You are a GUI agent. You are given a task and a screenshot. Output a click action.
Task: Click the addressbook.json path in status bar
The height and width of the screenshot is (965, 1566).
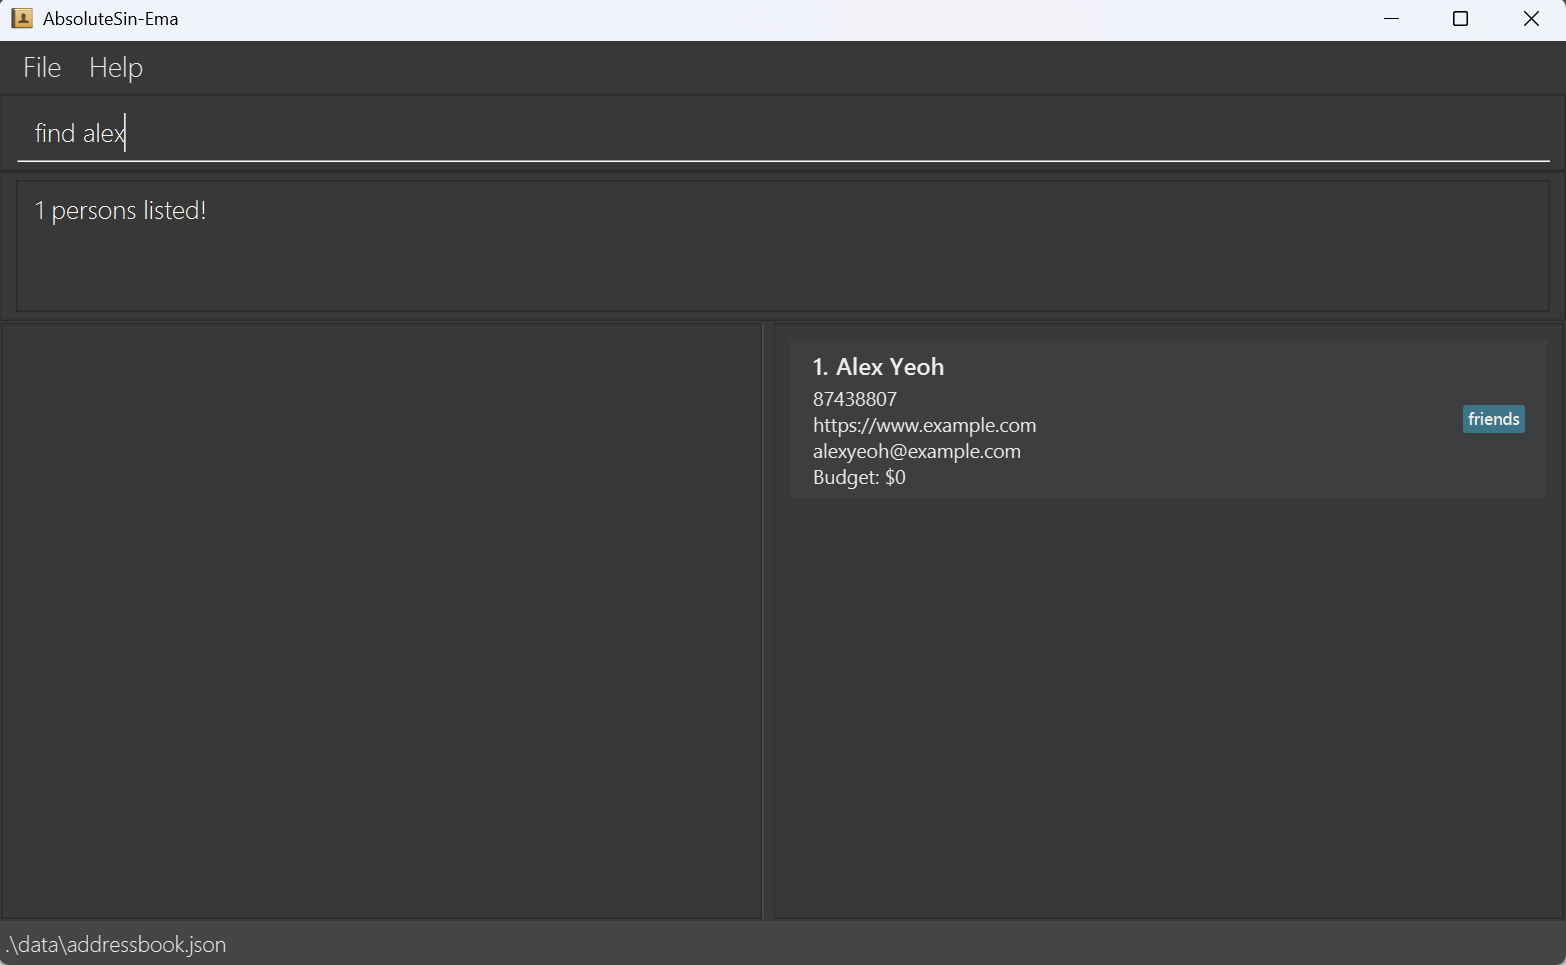pyautogui.click(x=117, y=944)
